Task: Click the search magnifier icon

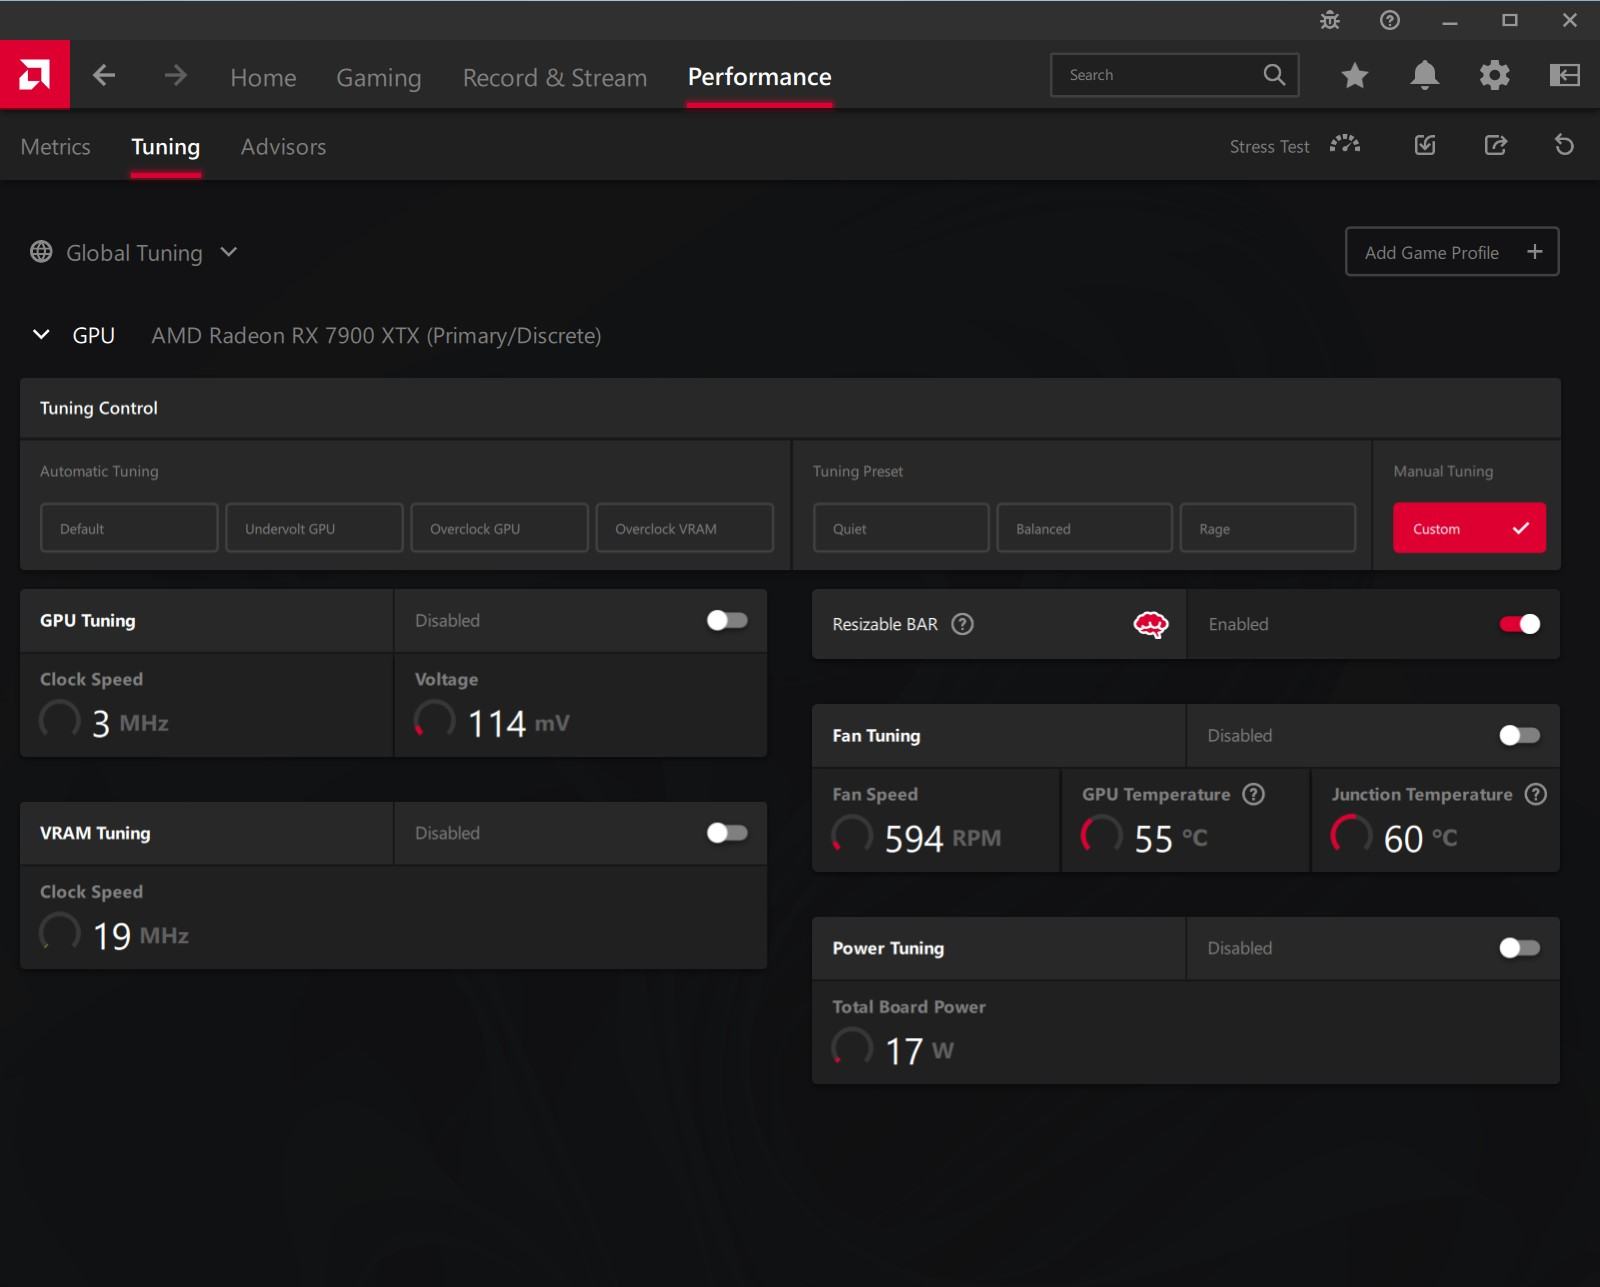Action: pos(1274,75)
